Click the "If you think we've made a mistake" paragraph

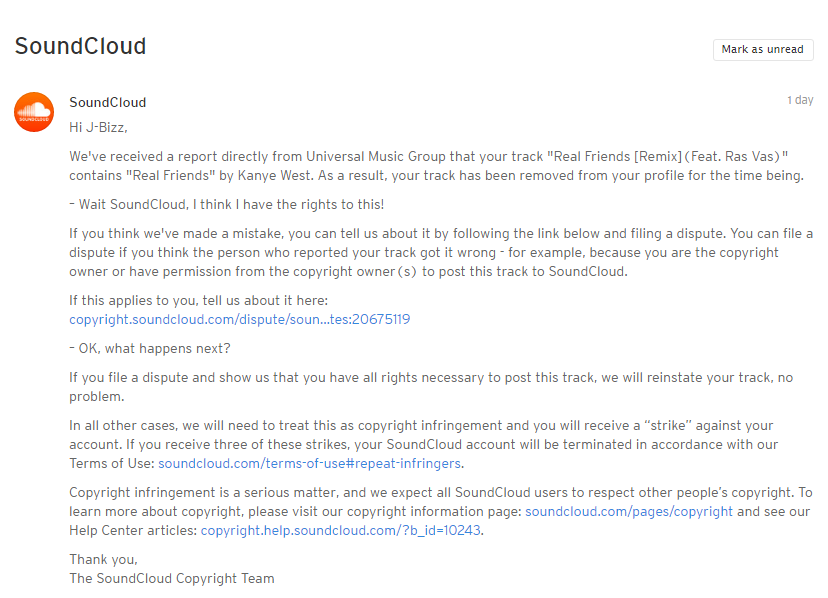(x=440, y=253)
